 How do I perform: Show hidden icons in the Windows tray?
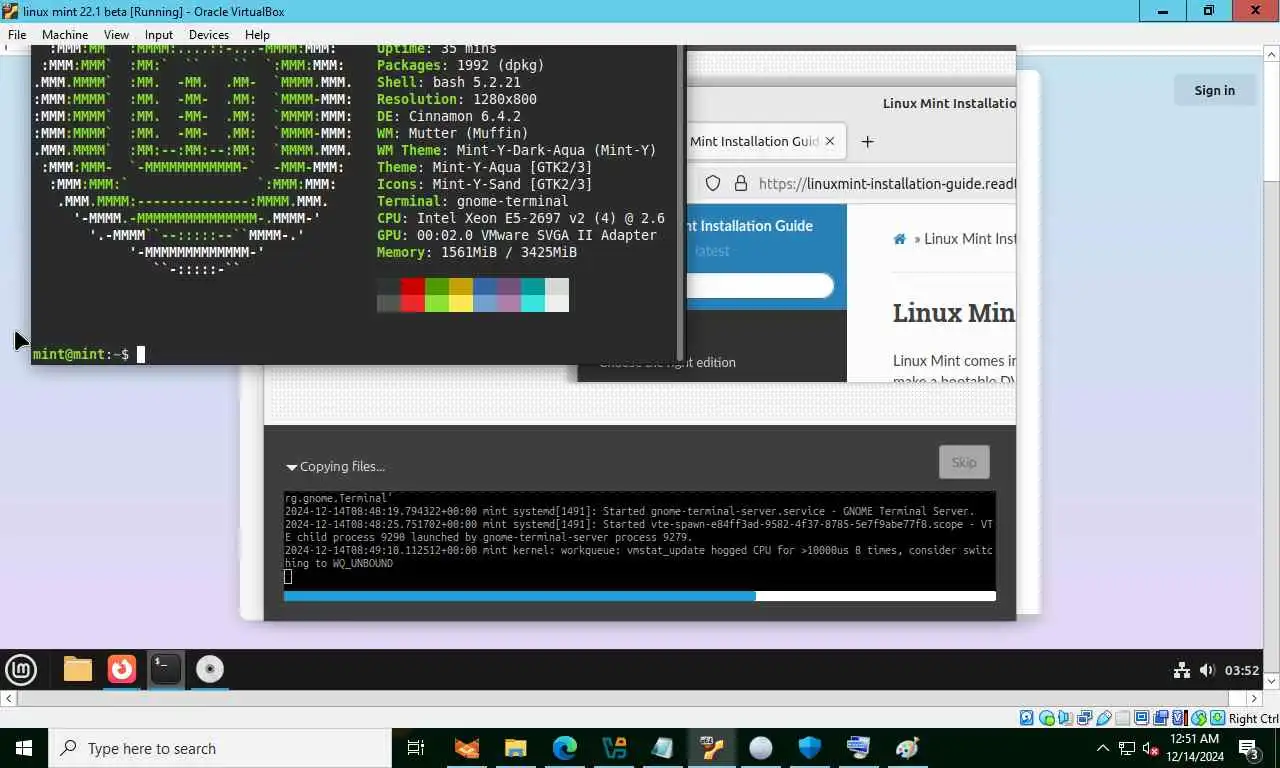[x=1104, y=748]
